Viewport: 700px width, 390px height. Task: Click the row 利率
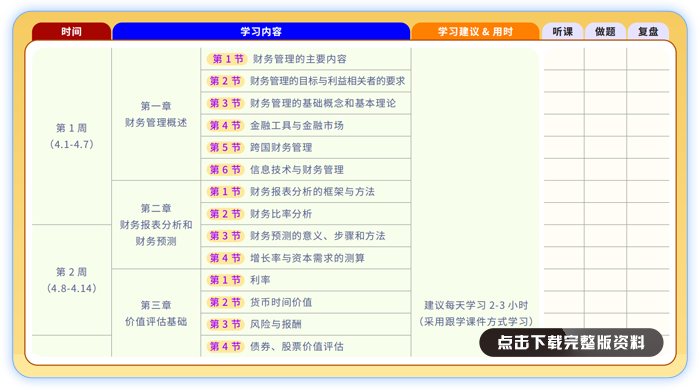[x=306, y=280]
